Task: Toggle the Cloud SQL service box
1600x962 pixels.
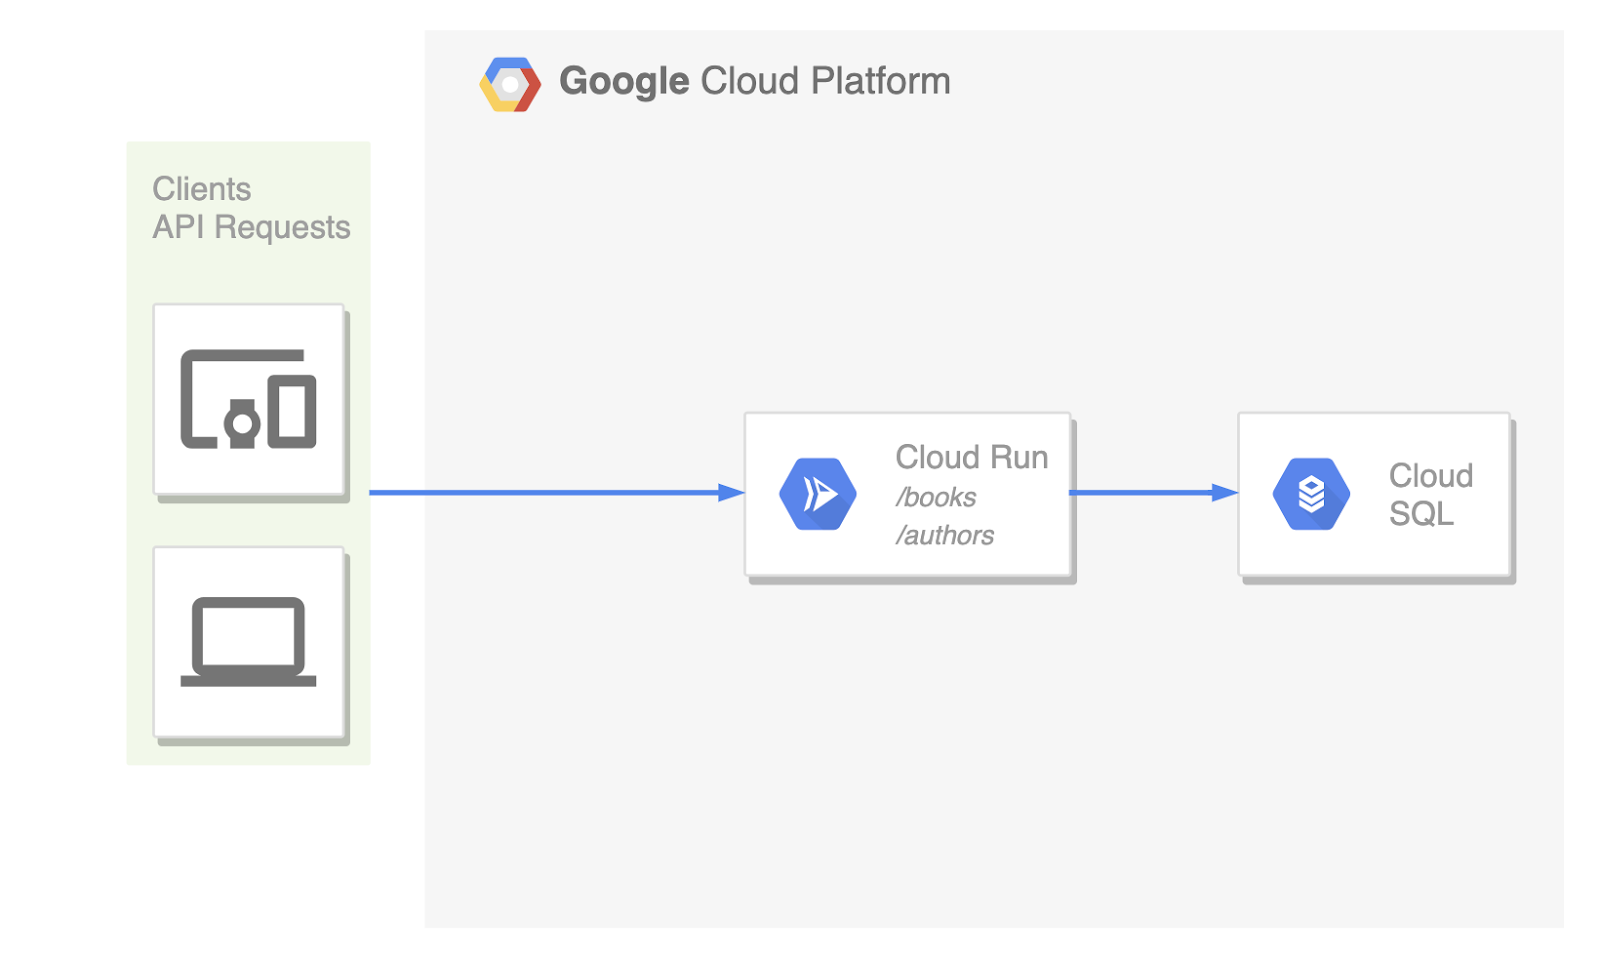Action: pyautogui.click(x=1372, y=494)
